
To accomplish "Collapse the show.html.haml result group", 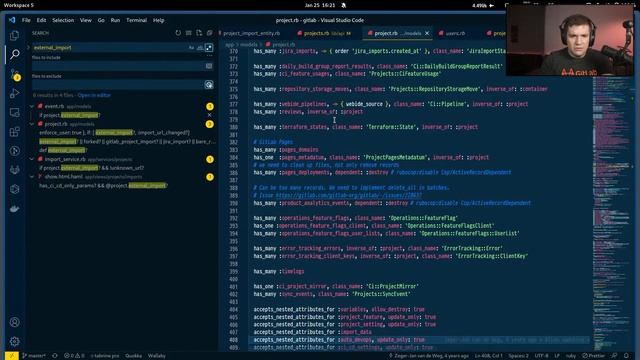I will point(32,177).
